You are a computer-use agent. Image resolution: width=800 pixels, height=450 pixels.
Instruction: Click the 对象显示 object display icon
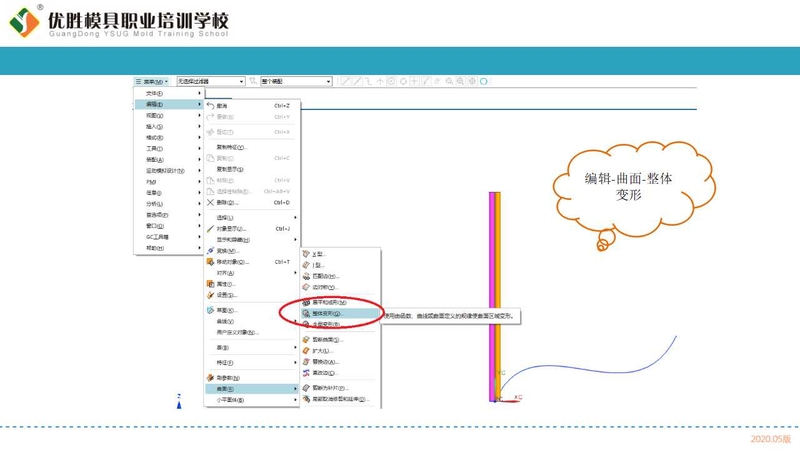(x=210, y=229)
